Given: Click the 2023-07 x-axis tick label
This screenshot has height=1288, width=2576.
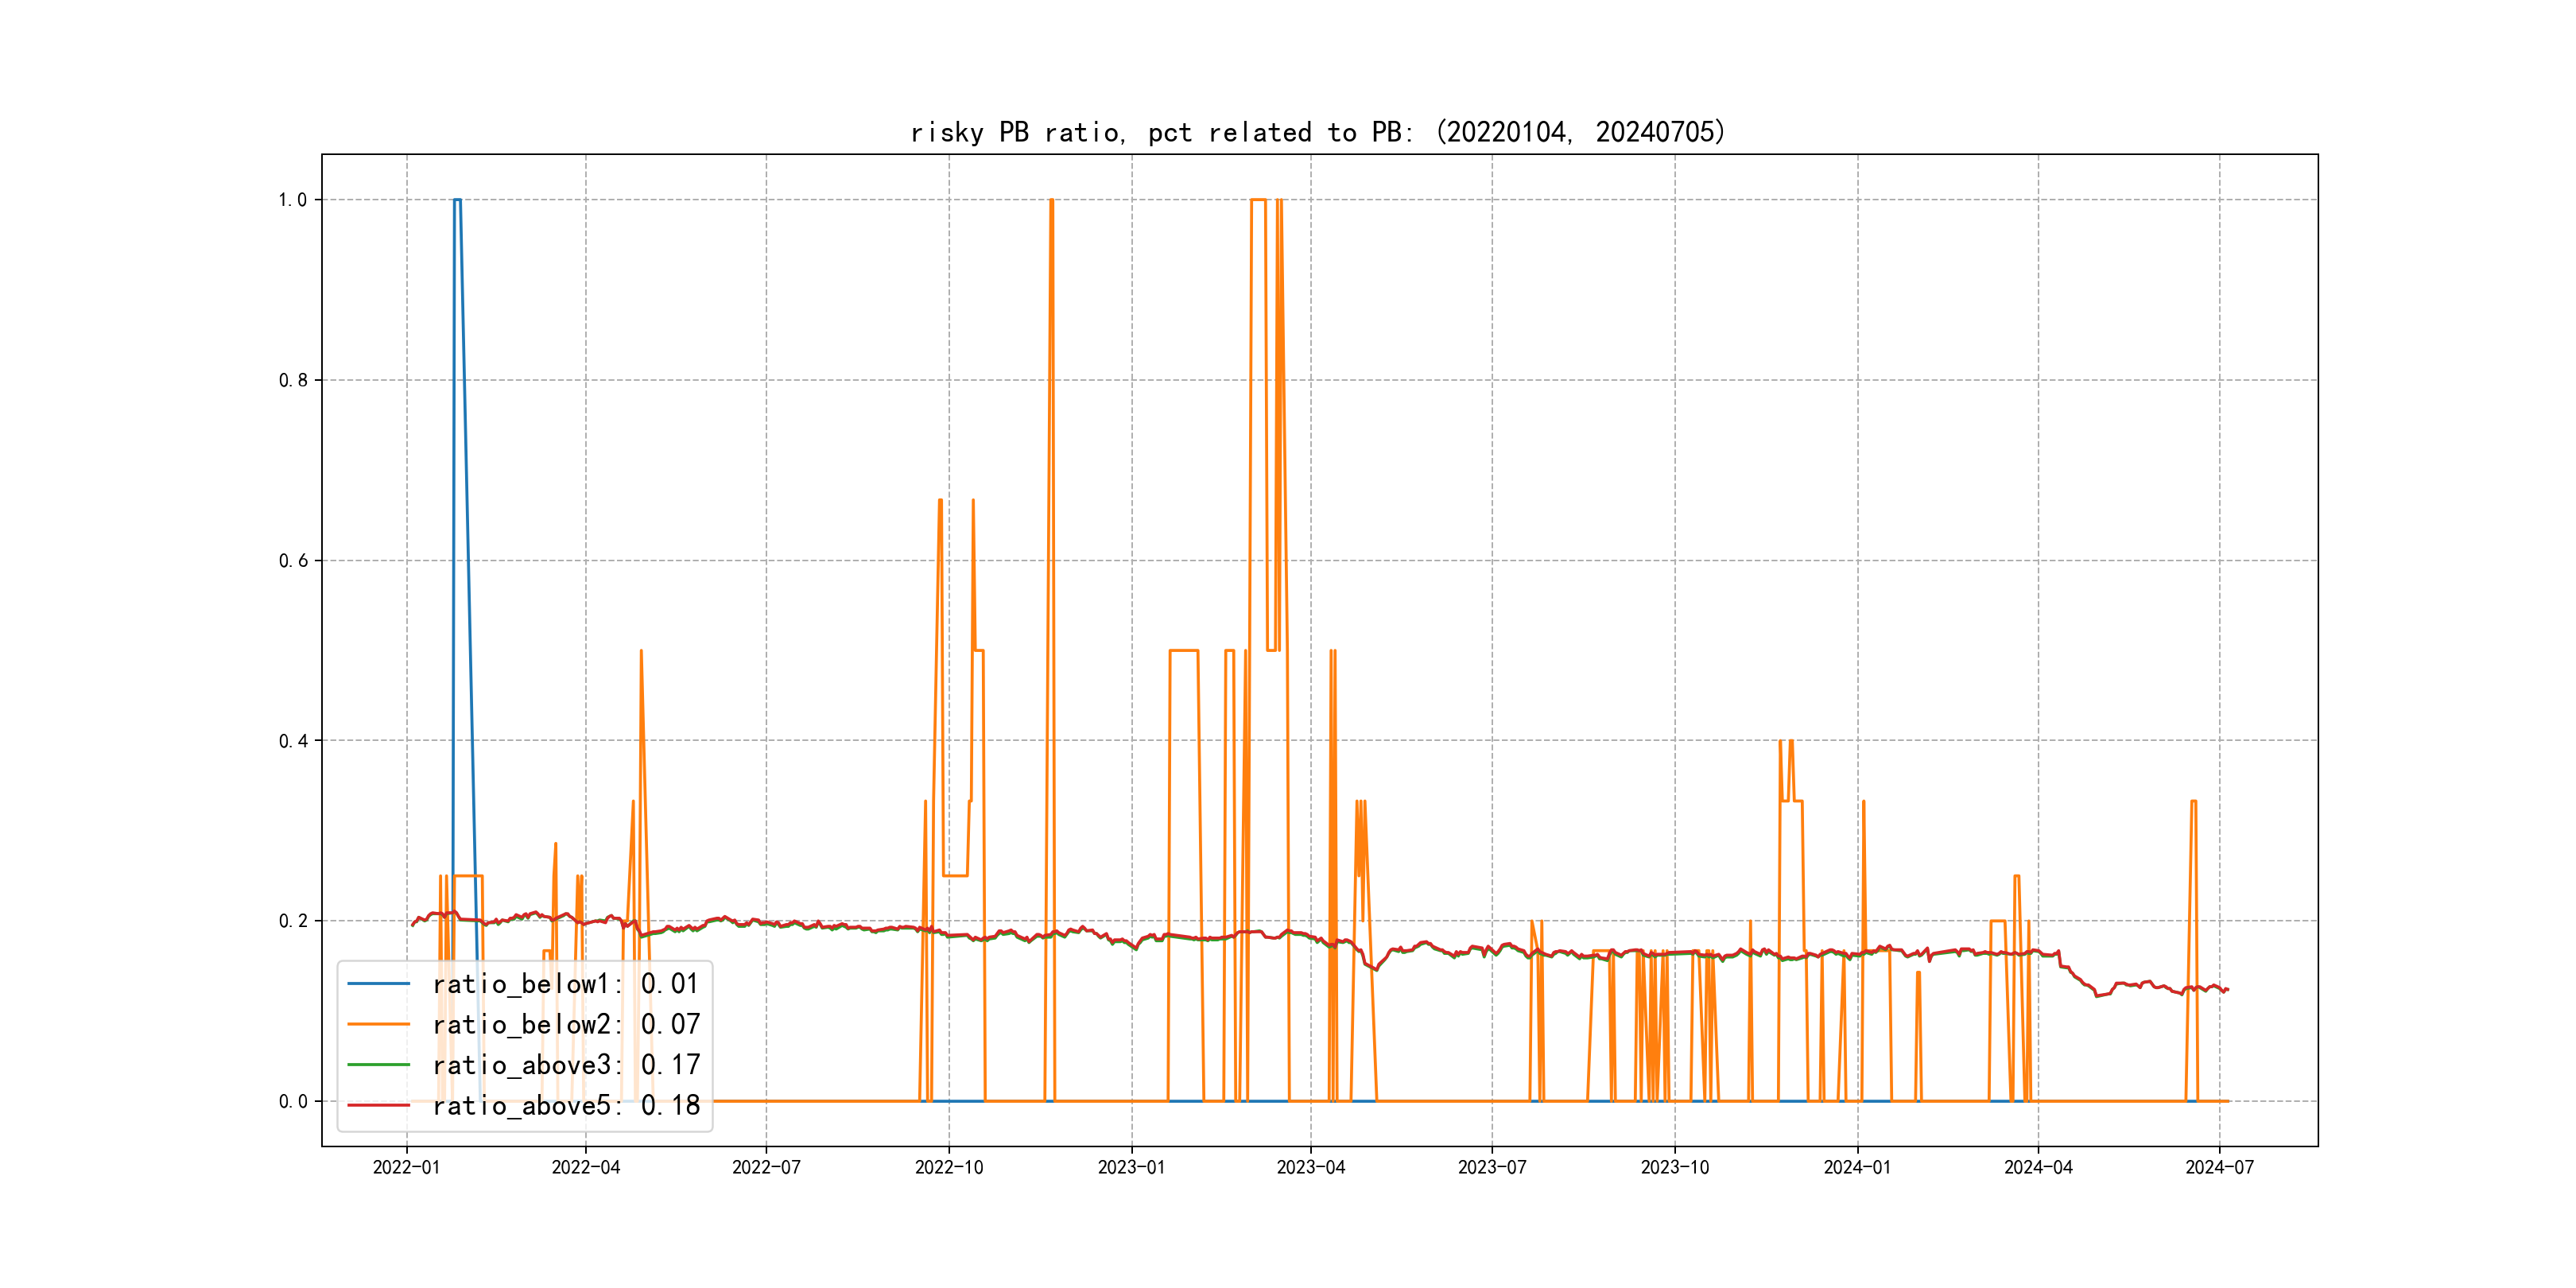Looking at the screenshot, I should tap(1492, 1168).
